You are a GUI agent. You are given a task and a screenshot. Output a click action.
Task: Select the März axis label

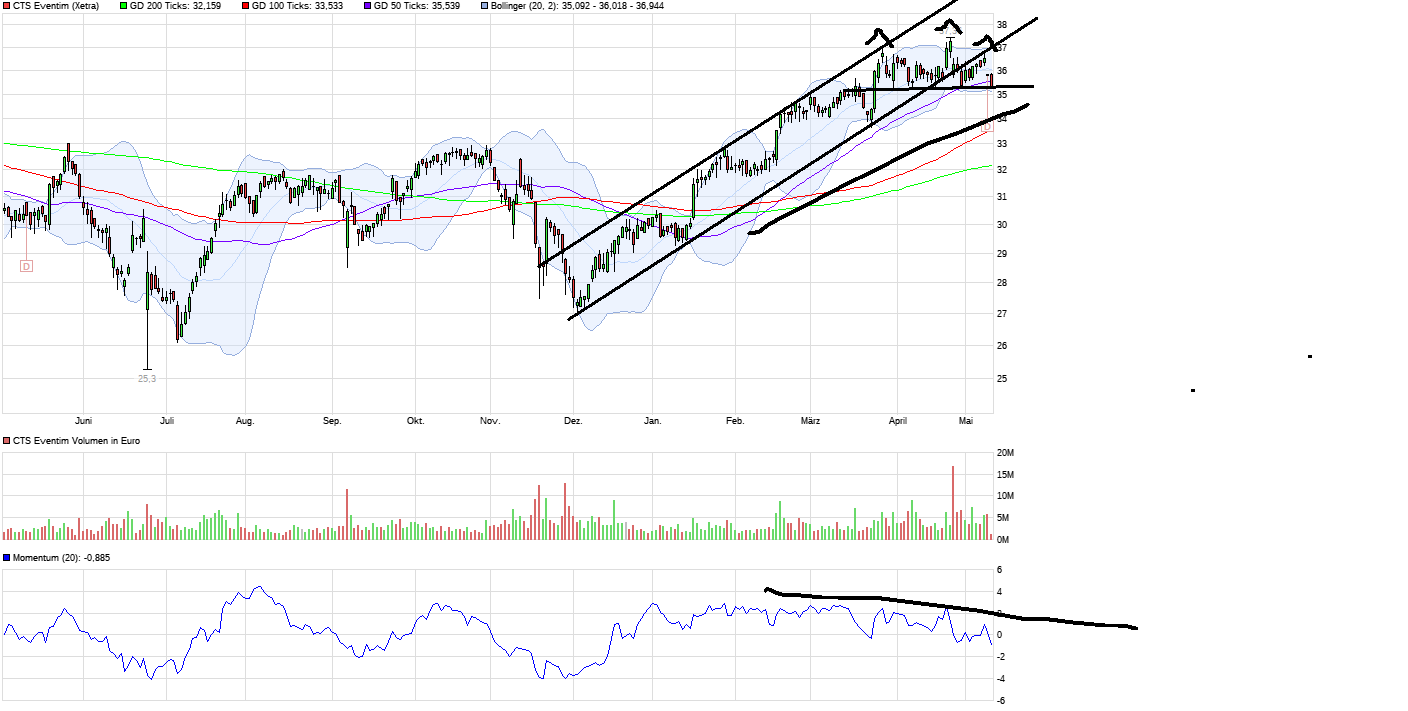(x=809, y=421)
